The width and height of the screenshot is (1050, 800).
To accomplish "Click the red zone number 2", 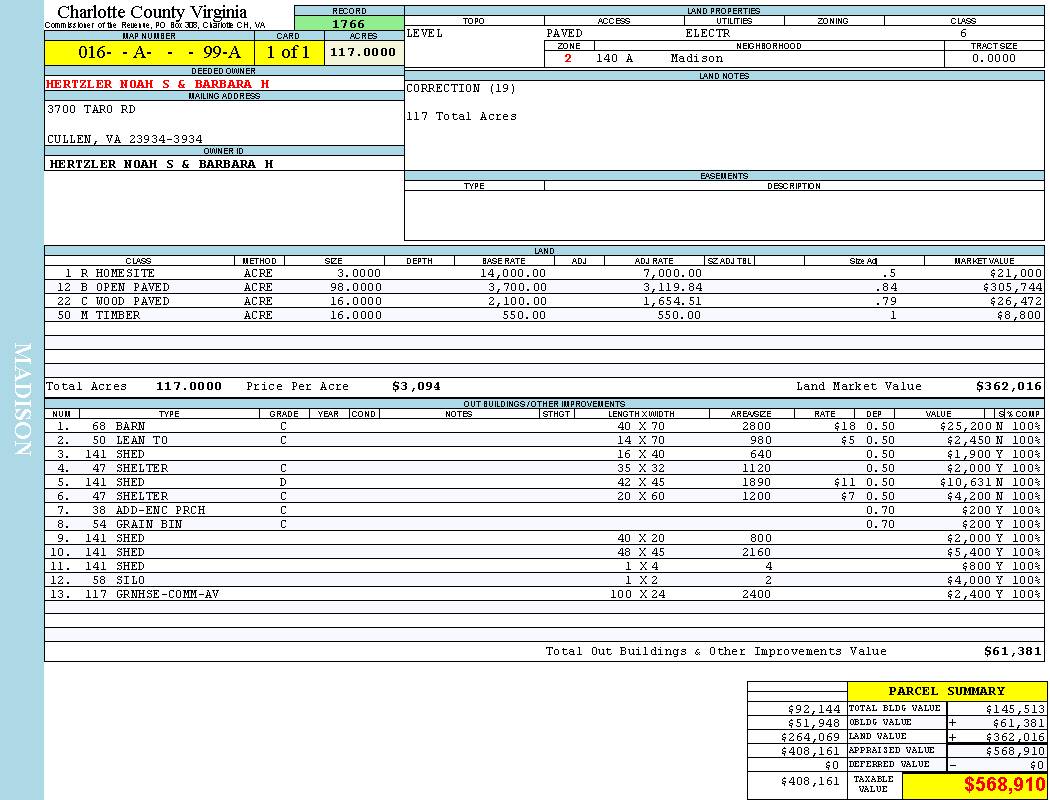I will coord(568,59).
